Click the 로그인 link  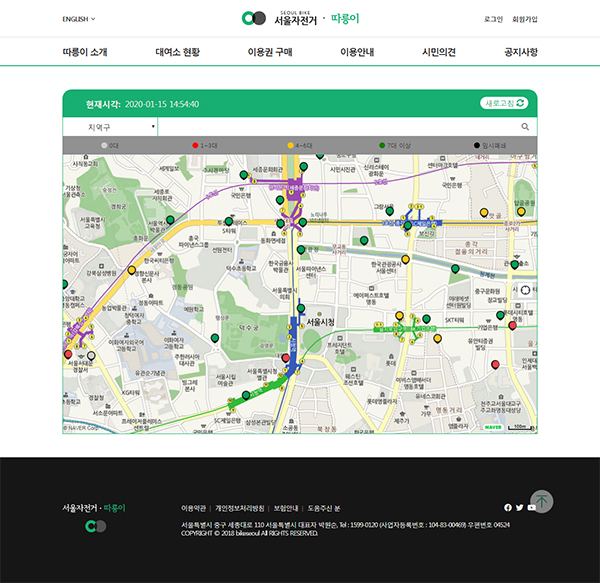click(493, 19)
